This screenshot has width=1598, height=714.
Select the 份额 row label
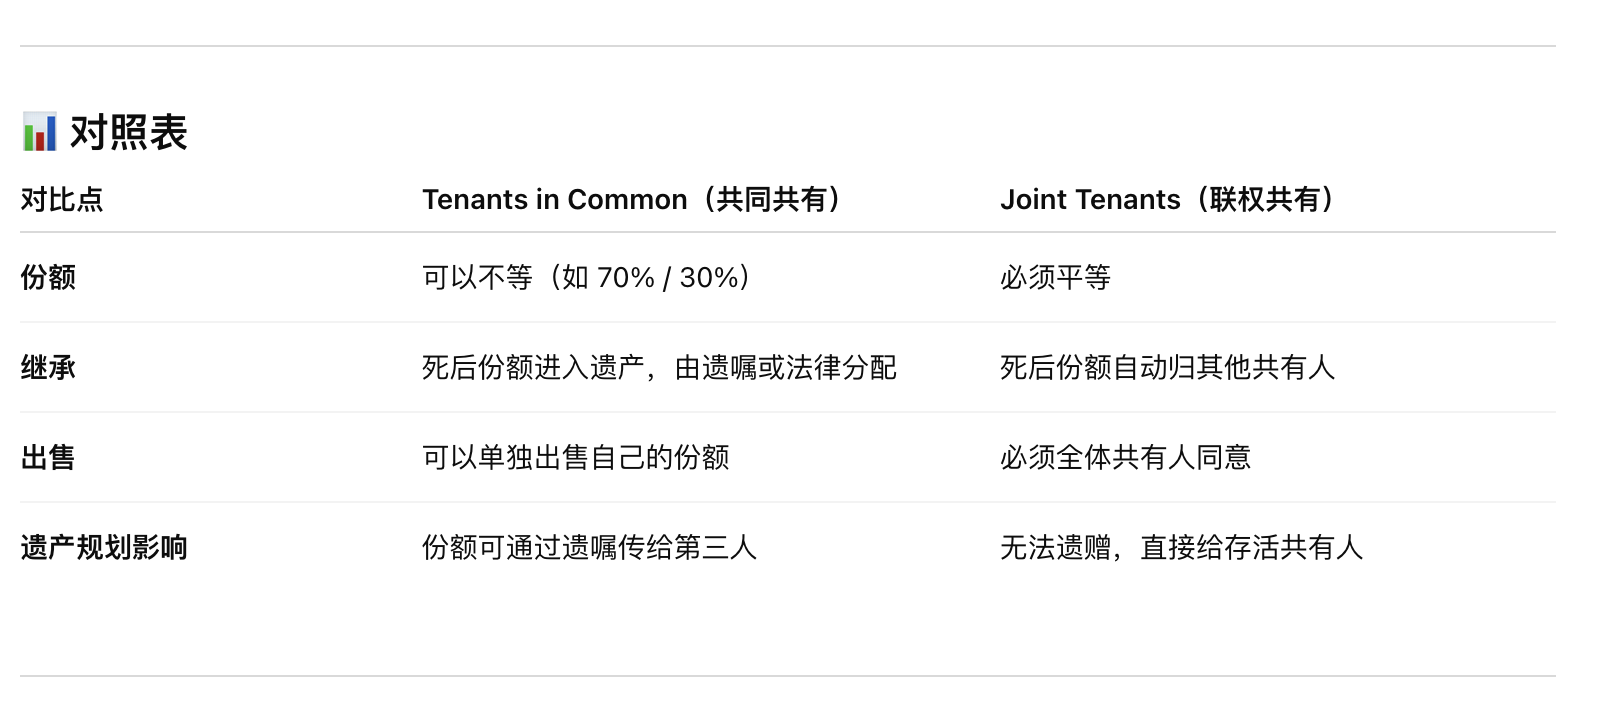48,277
